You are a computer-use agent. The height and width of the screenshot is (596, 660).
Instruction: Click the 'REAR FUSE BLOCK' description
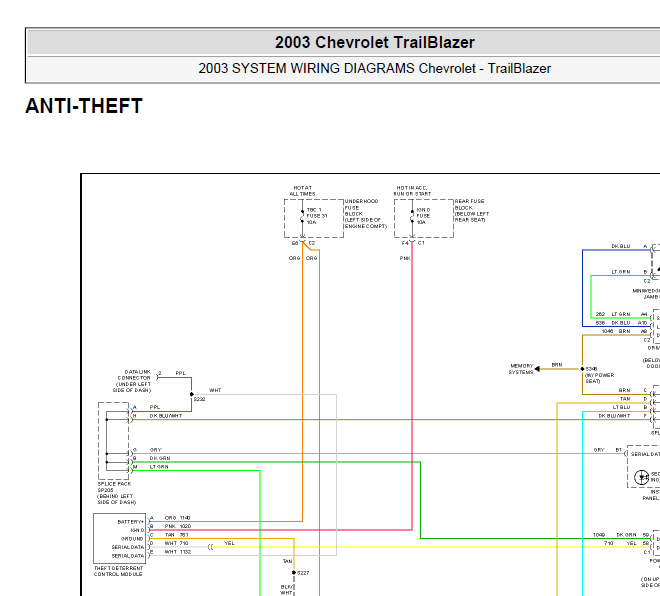pos(471,210)
